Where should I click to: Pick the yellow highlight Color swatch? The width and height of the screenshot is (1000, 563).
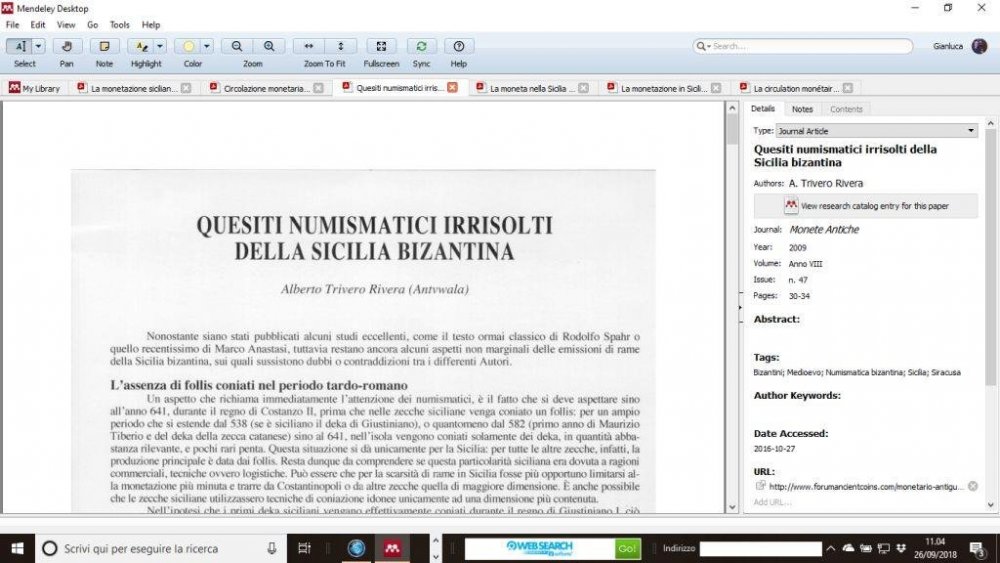188,46
